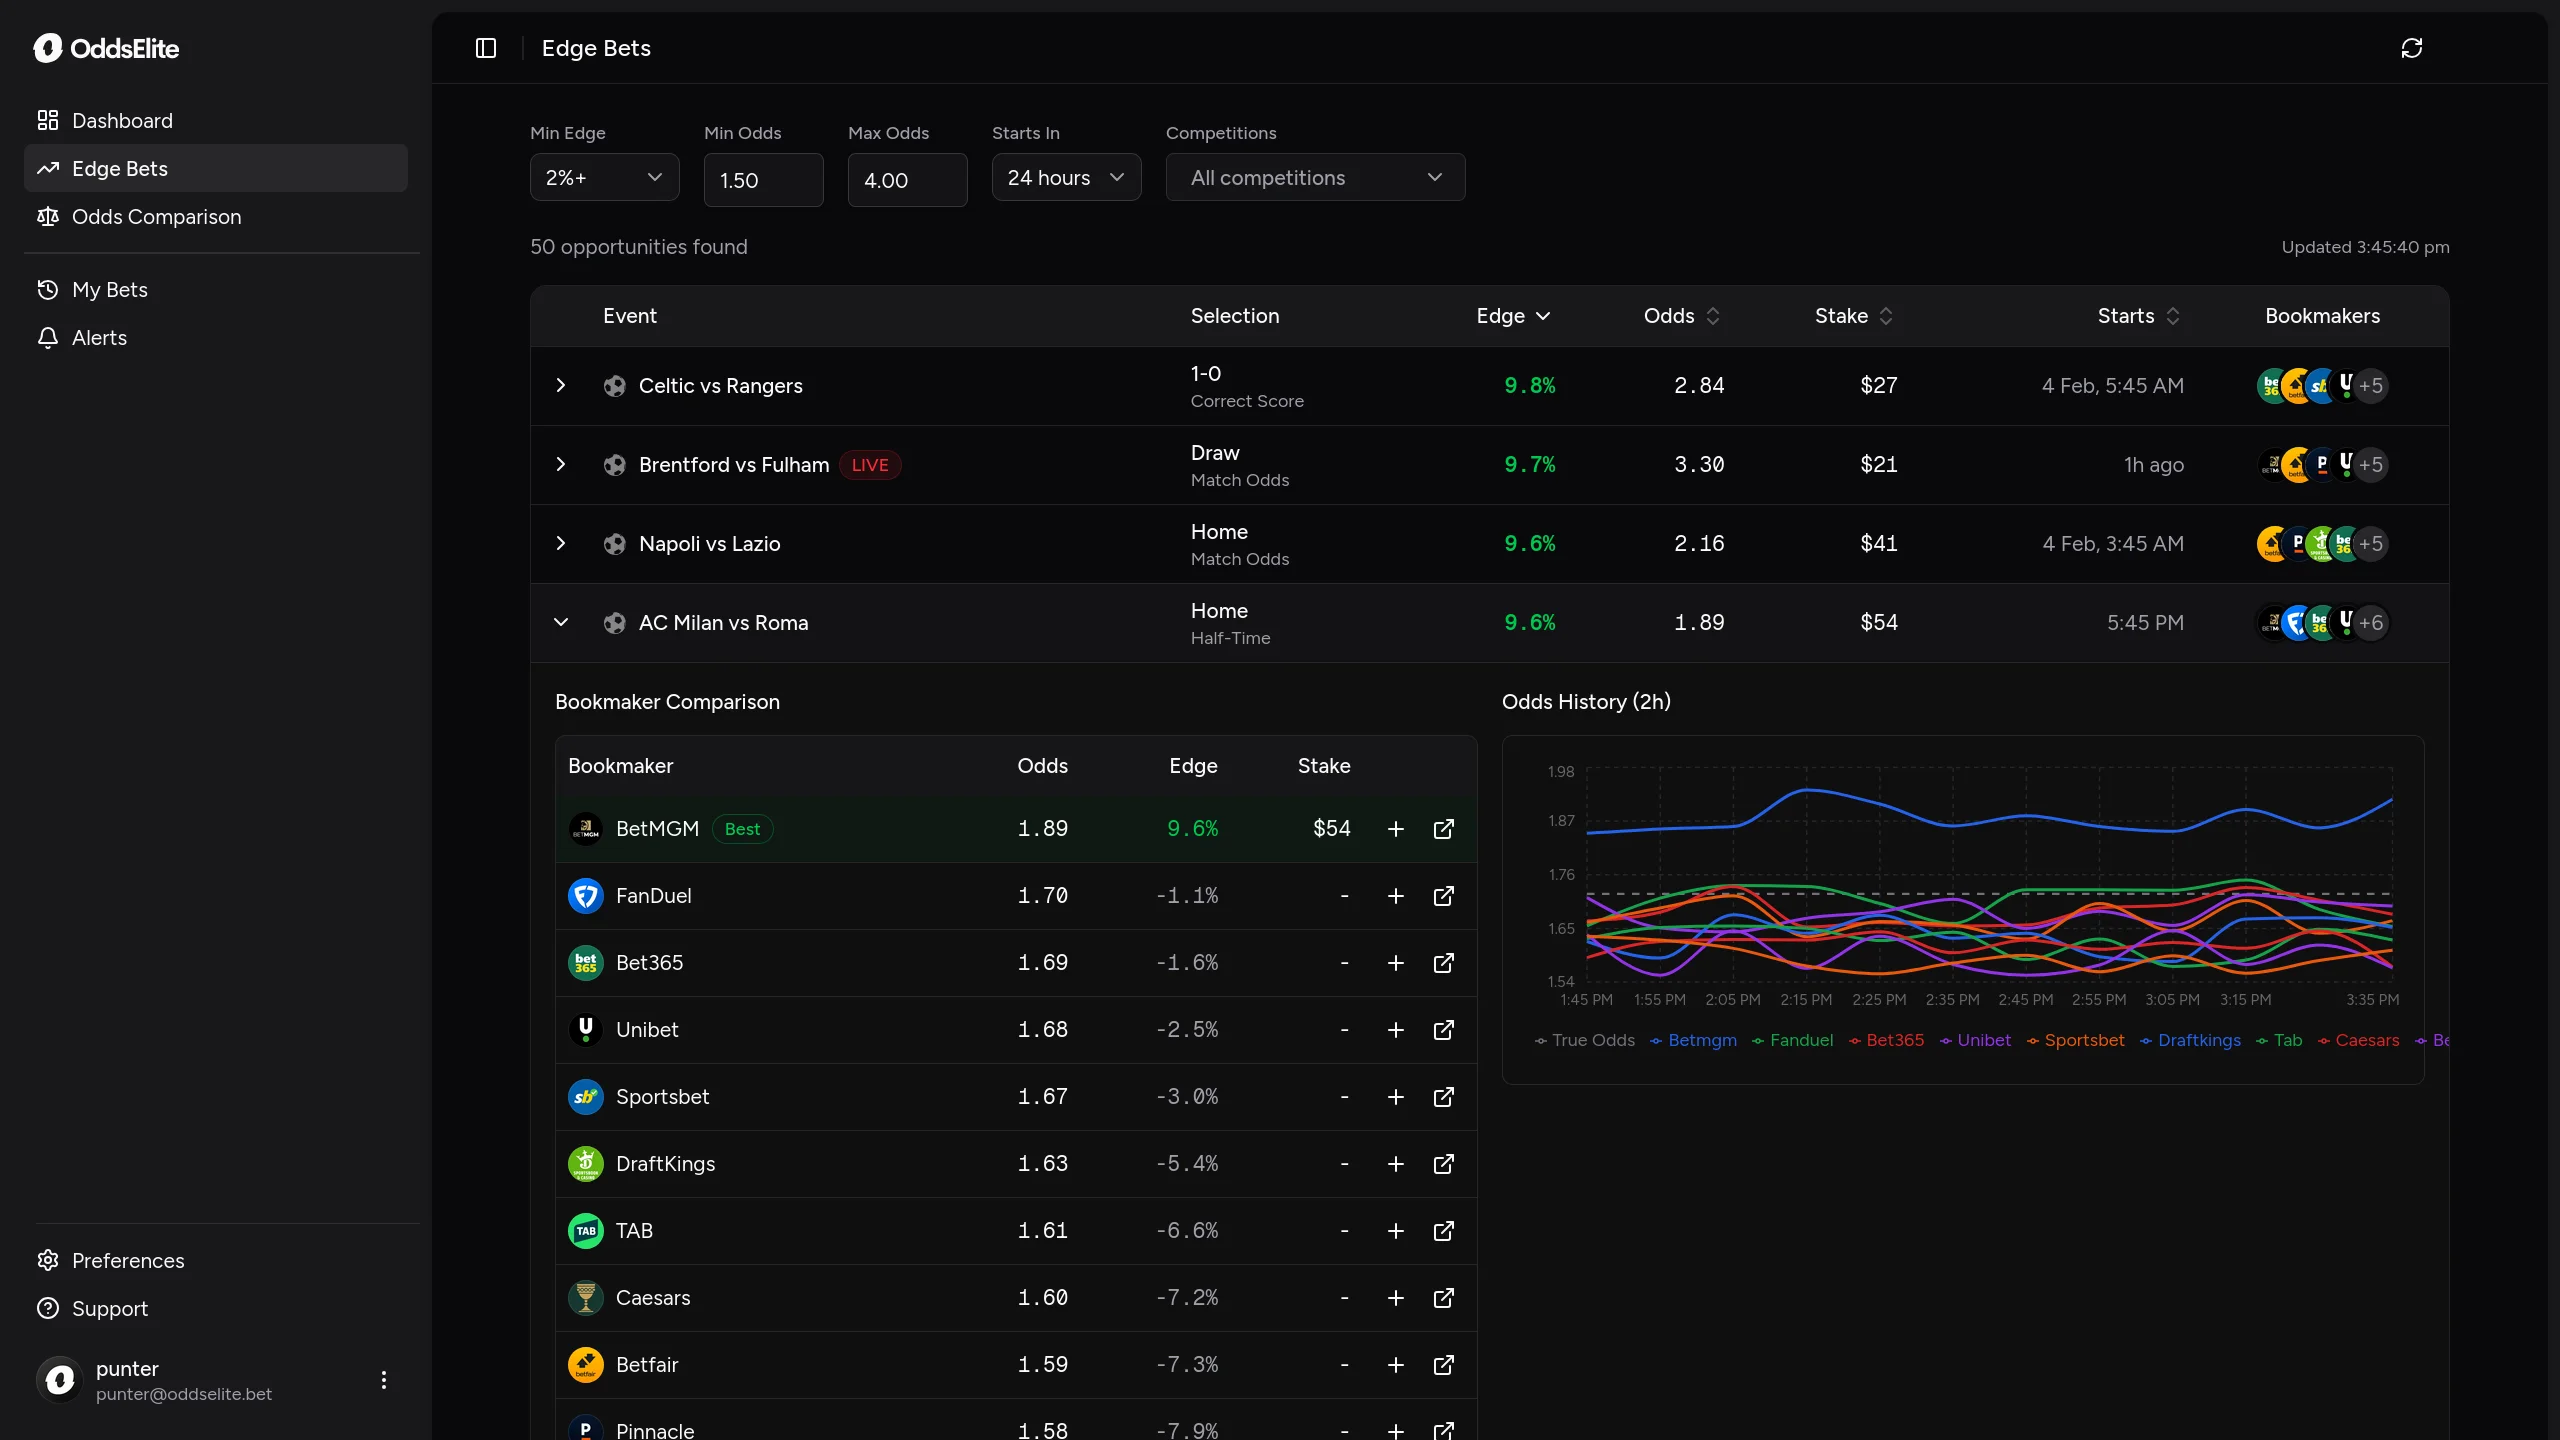Open My Bets from sidebar
The image size is (2560, 1440).
tap(110, 290)
